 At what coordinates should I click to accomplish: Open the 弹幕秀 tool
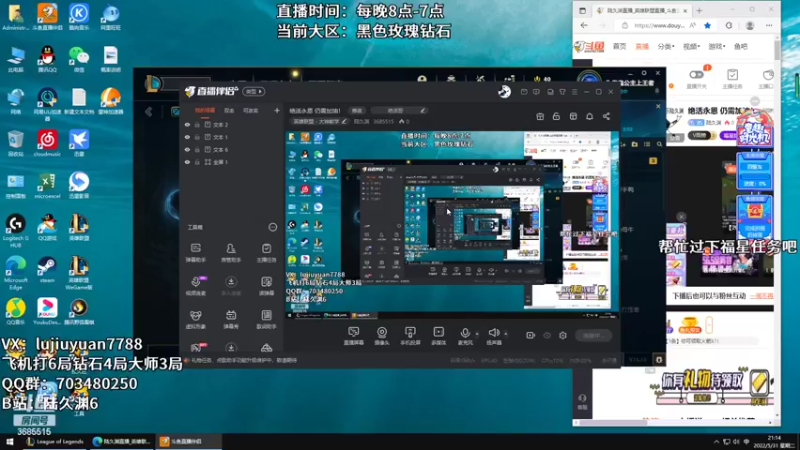(231, 319)
